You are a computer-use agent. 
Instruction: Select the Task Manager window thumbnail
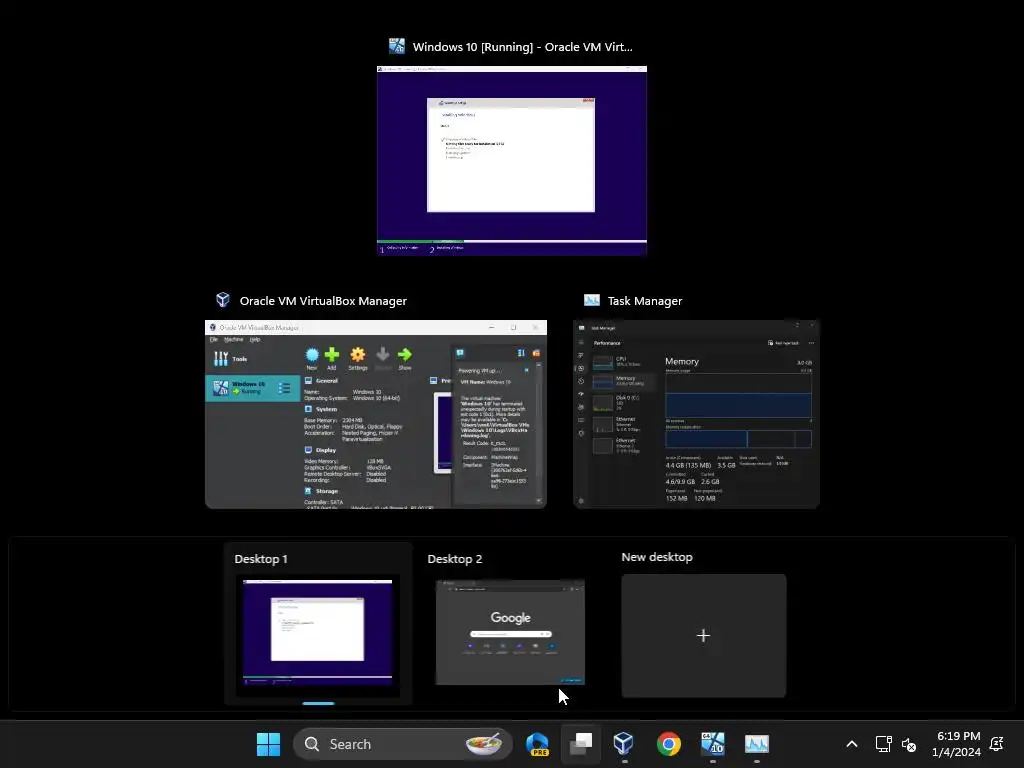(x=696, y=414)
